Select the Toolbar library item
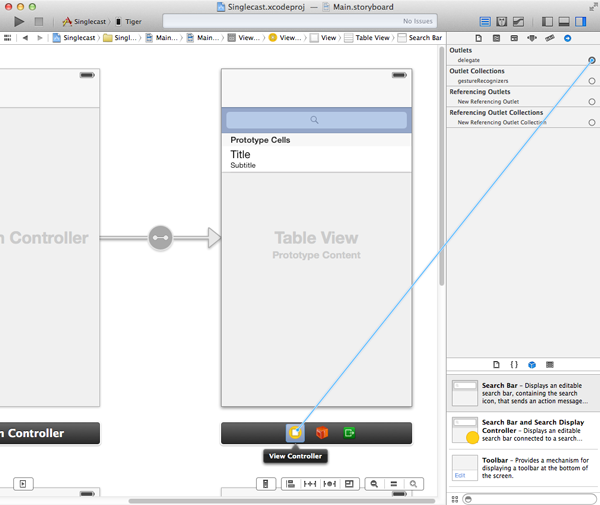 tap(523, 468)
